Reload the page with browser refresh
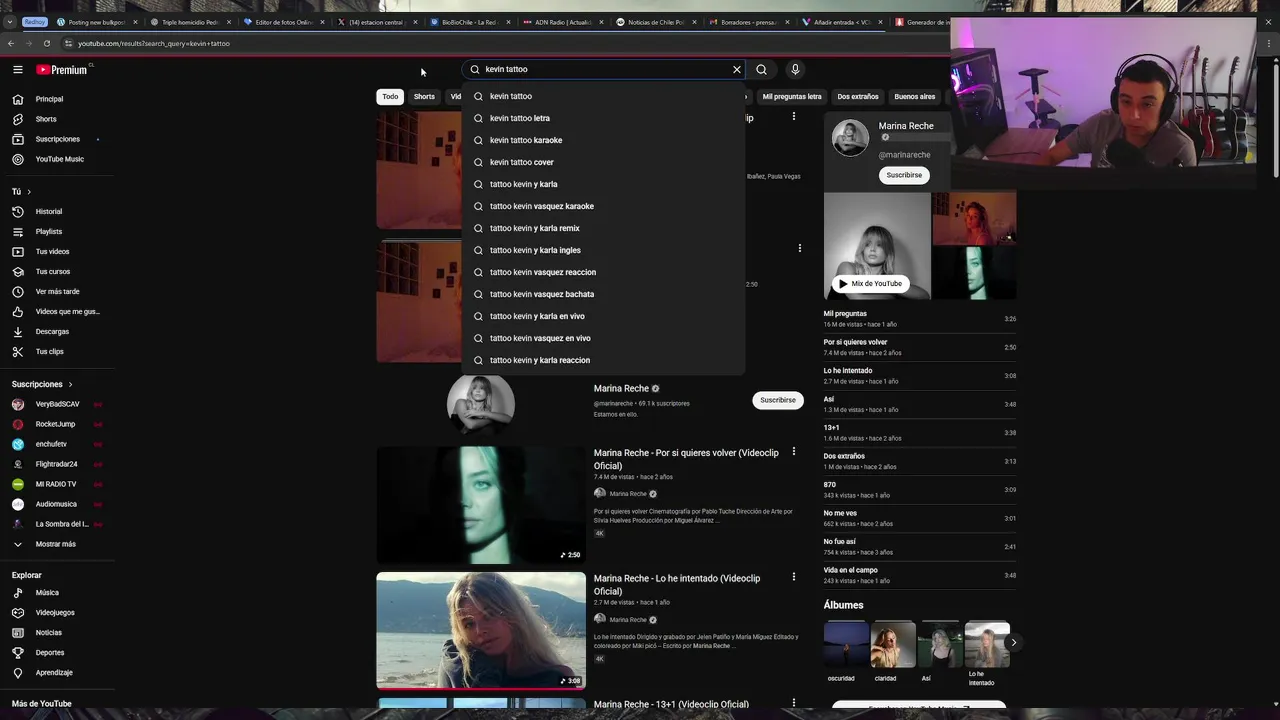 tap(47, 43)
